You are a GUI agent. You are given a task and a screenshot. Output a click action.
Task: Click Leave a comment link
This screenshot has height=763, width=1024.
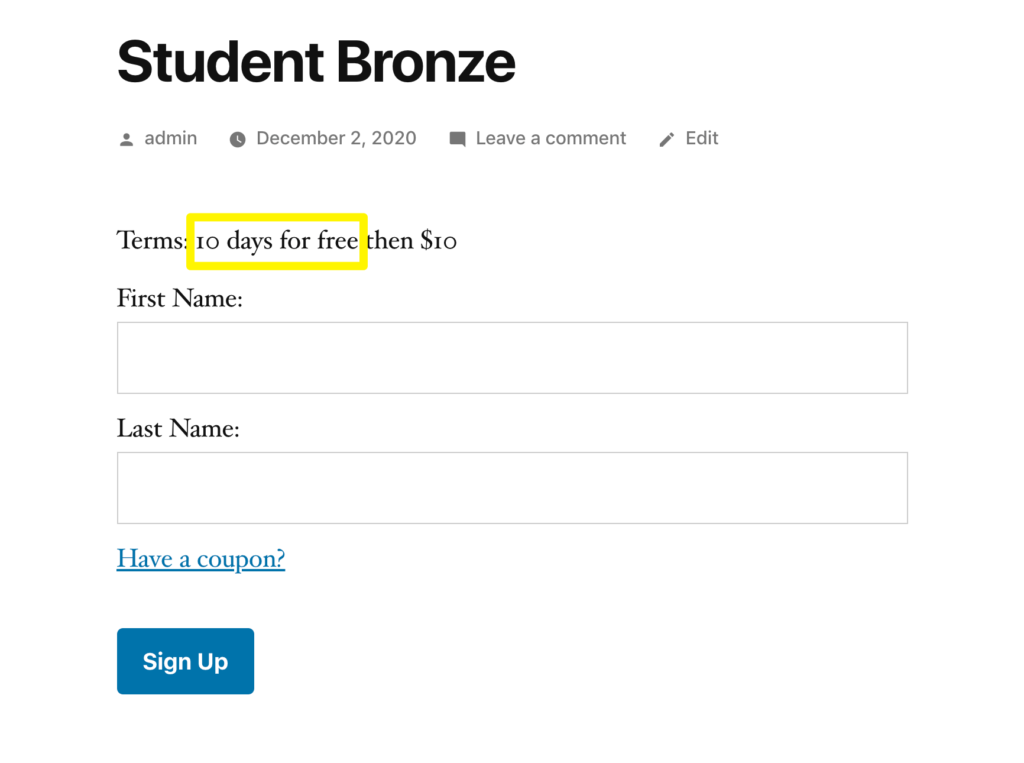[551, 138]
